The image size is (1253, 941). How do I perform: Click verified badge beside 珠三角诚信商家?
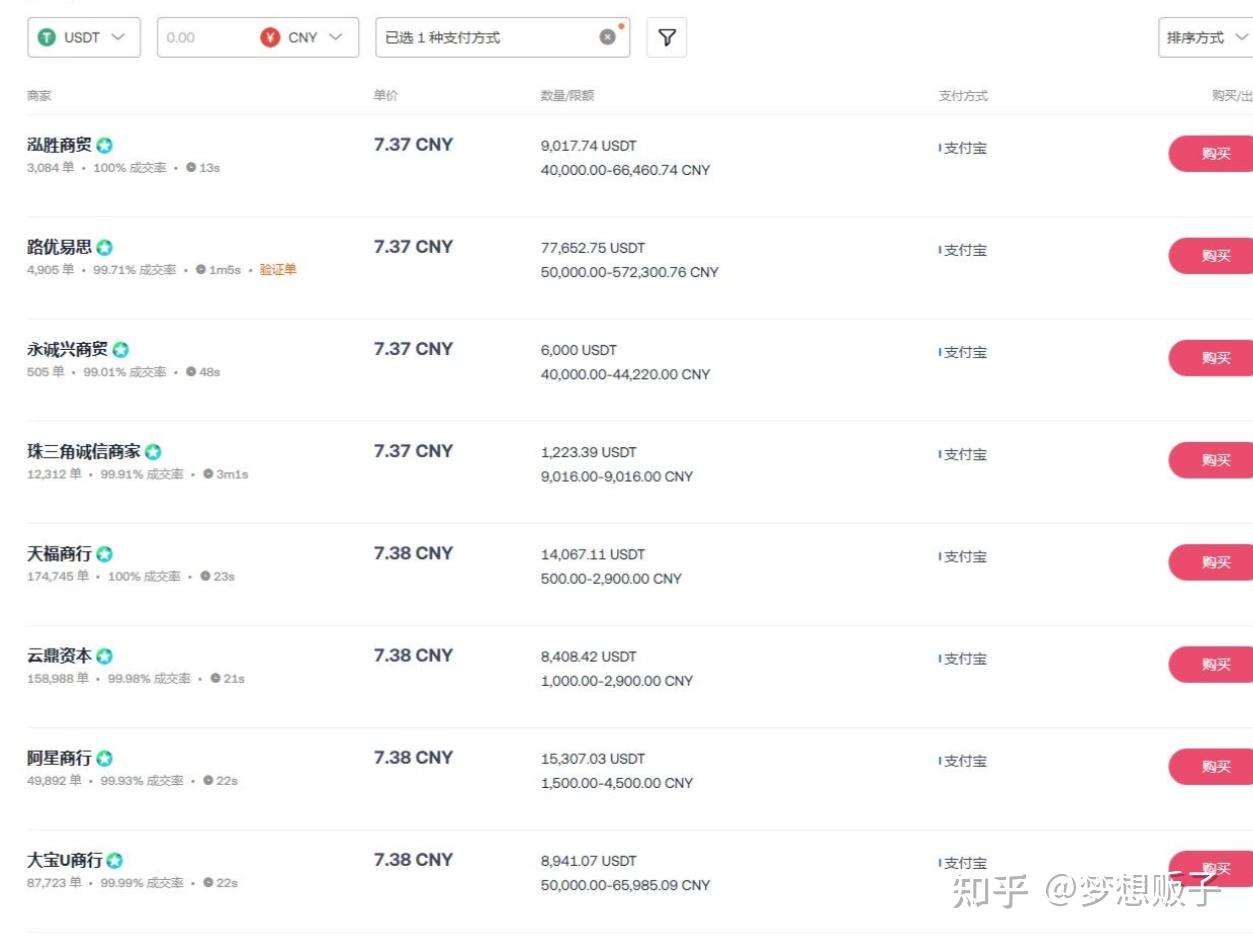point(153,452)
